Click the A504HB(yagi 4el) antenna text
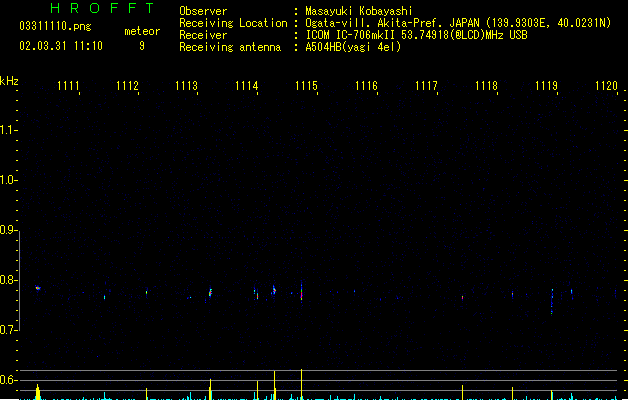 353,47
